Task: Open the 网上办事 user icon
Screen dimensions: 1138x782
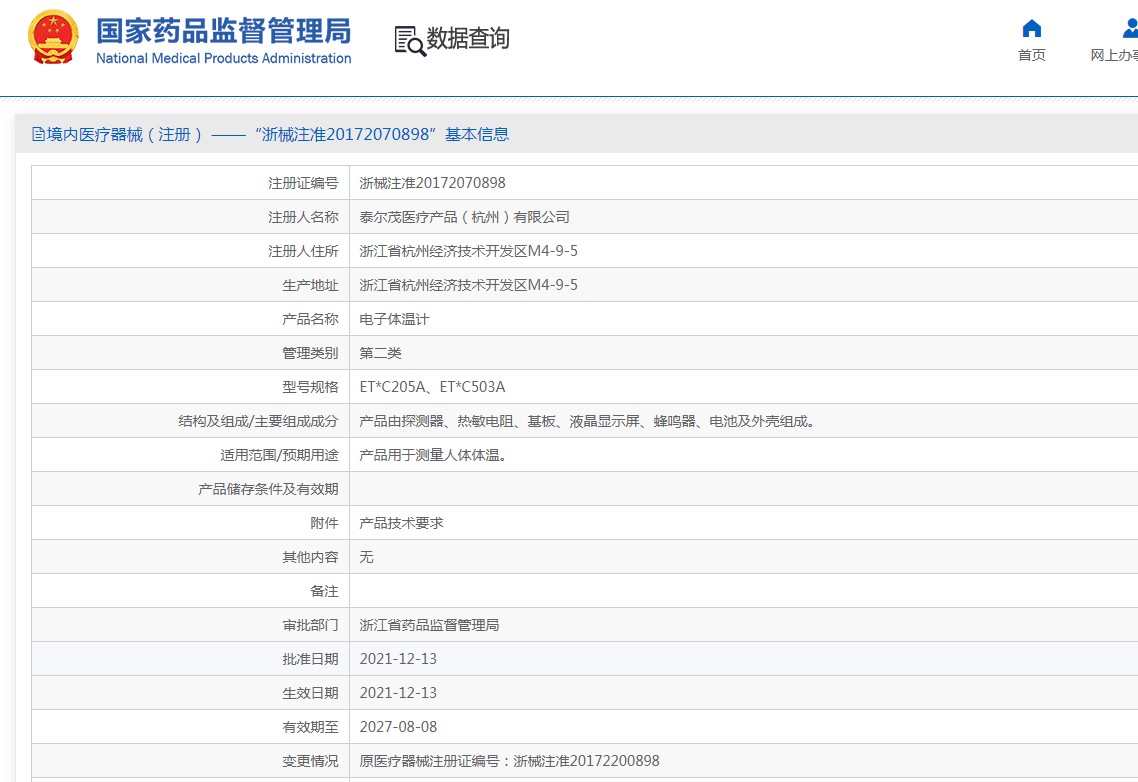Action: 1129,28
